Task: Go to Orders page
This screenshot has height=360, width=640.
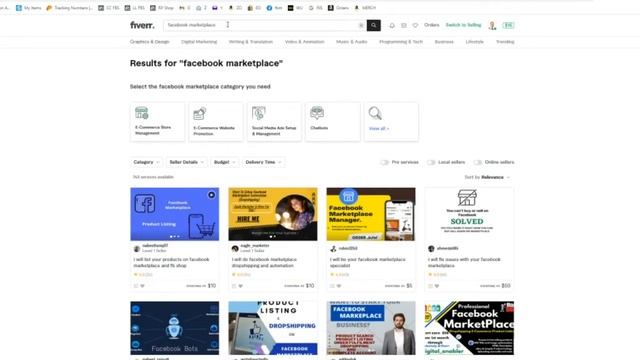Action: (x=431, y=25)
